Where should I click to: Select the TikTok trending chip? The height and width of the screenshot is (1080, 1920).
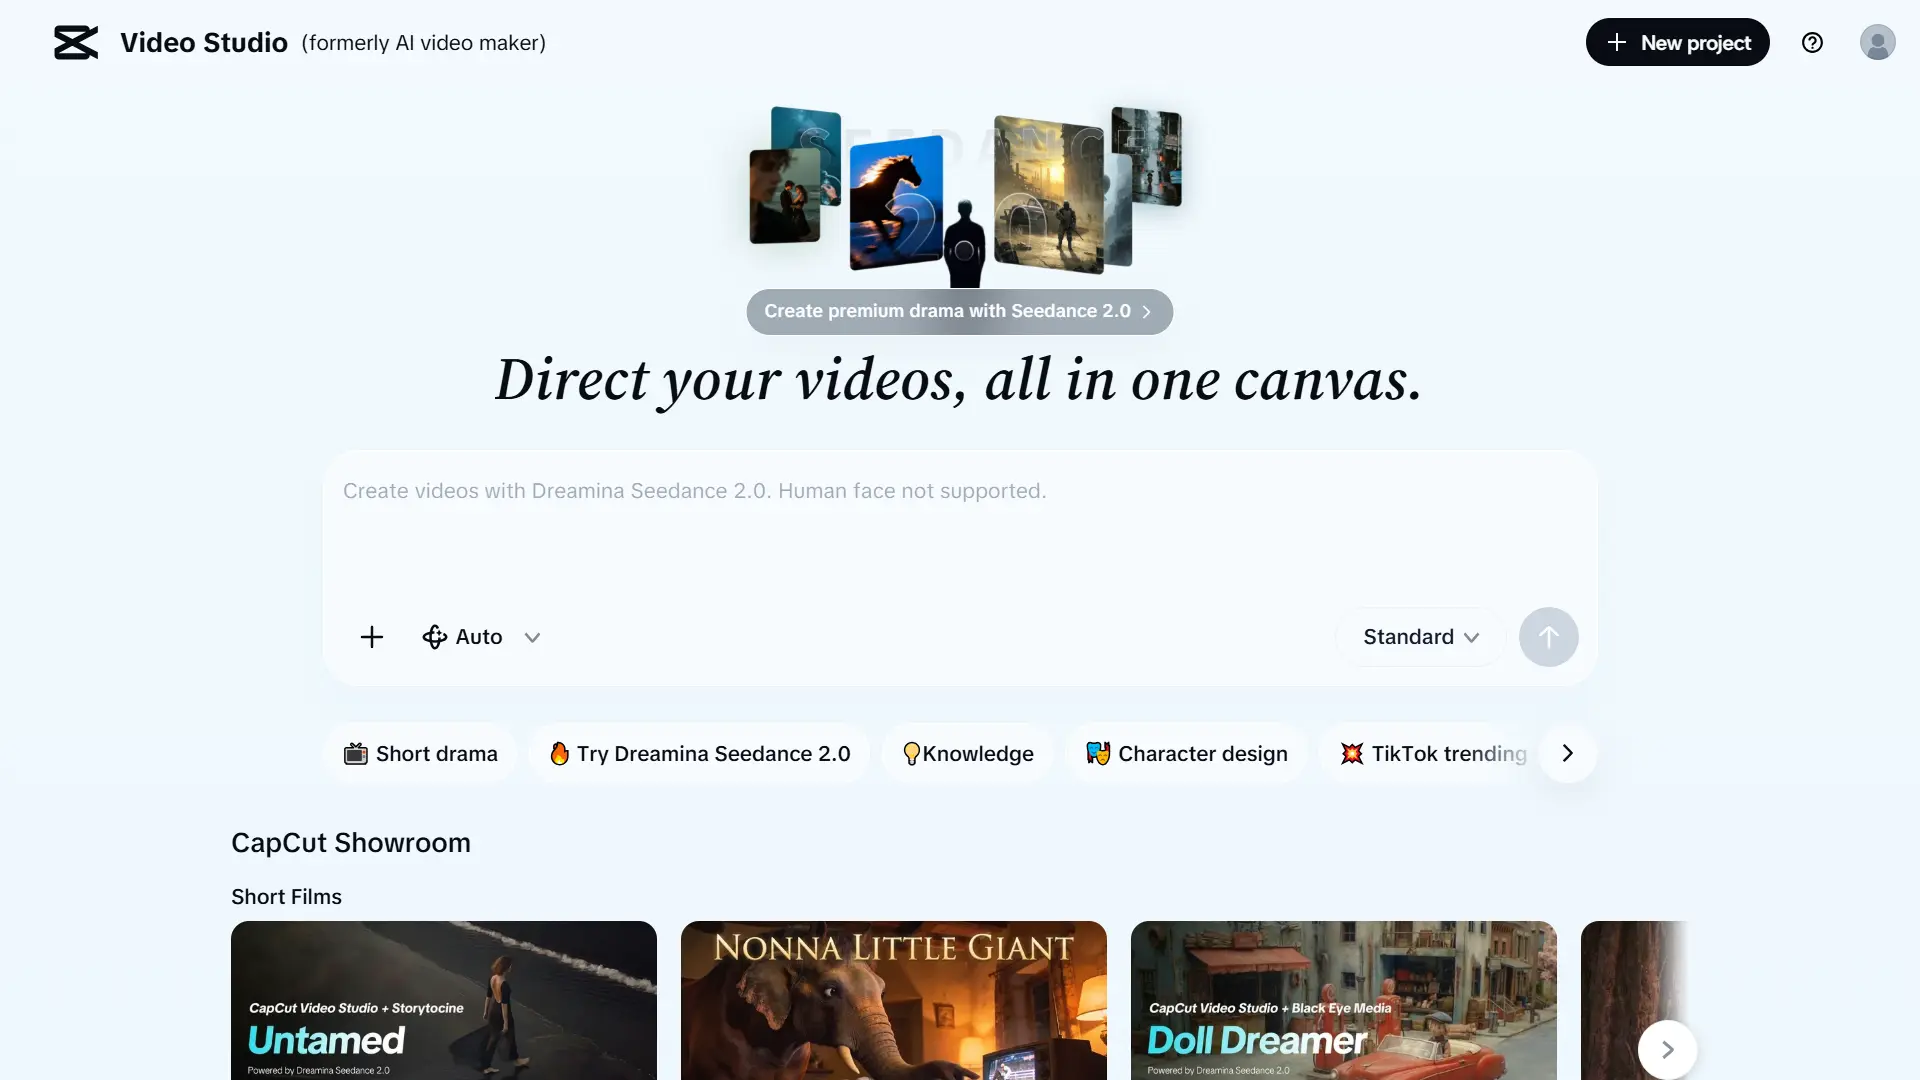(1433, 754)
